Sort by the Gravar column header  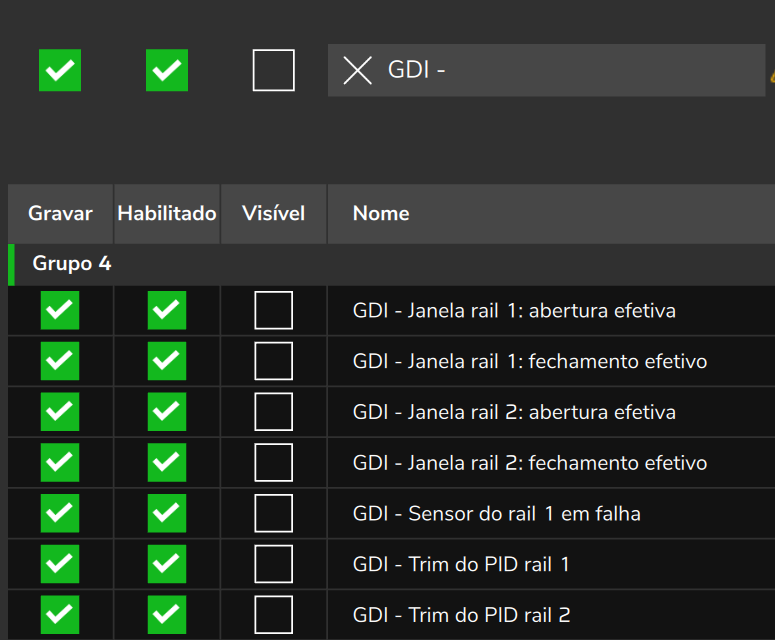click(60, 213)
